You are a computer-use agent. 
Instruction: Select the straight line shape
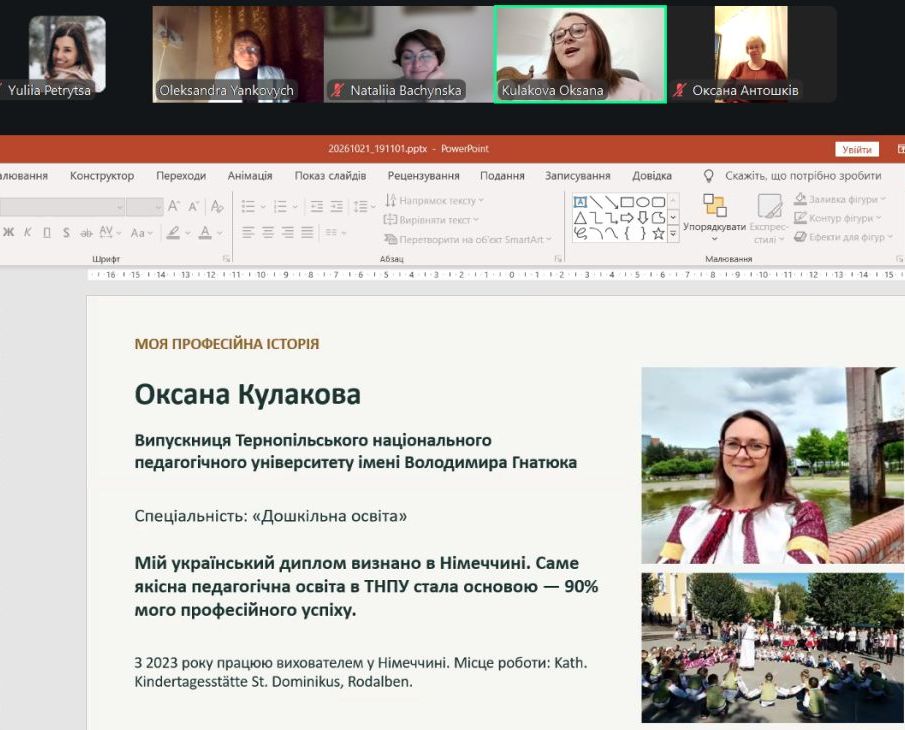click(x=596, y=202)
